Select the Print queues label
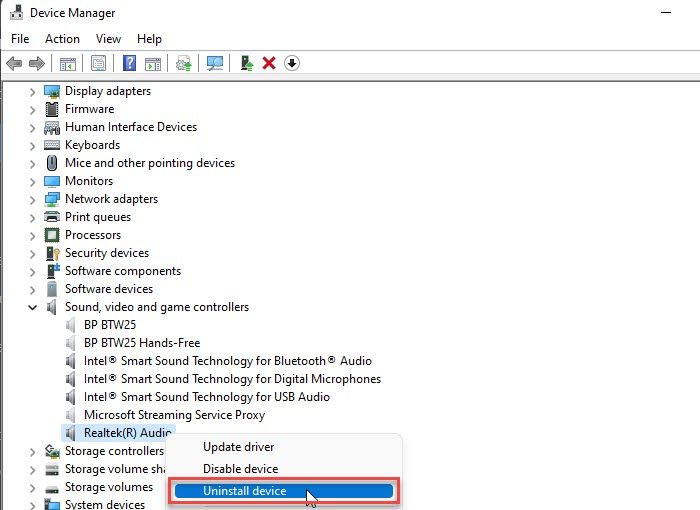Screen dimensions: 700x510 tap(98, 217)
